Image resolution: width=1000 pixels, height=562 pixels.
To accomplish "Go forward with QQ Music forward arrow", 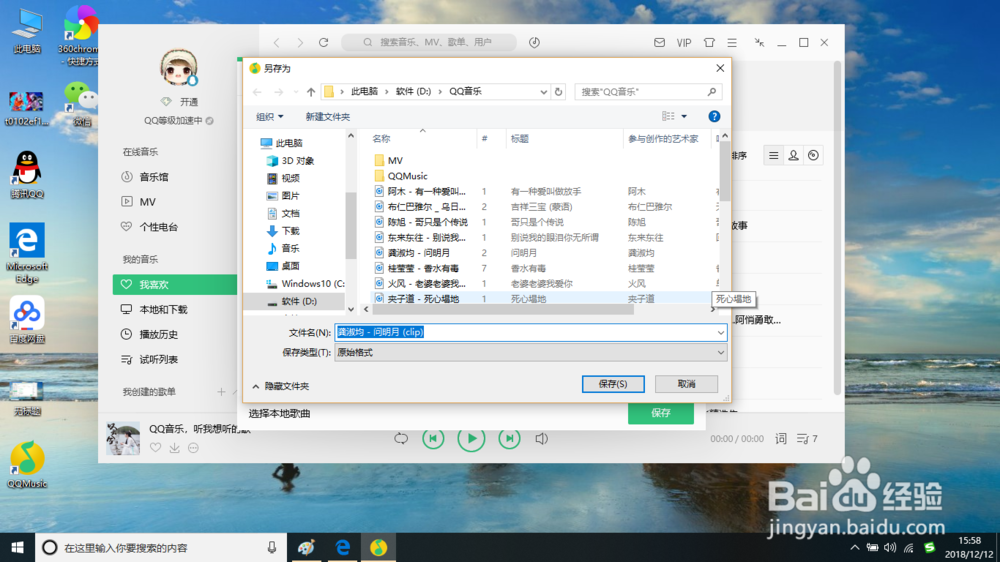I will (300, 42).
